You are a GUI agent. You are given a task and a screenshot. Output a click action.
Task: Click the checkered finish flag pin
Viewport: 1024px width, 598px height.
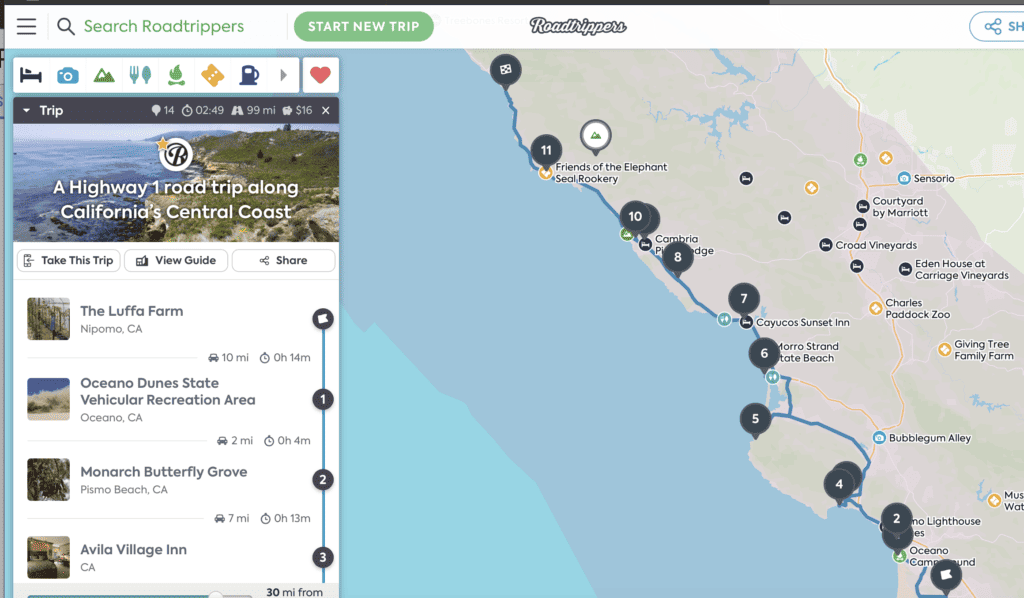(505, 71)
